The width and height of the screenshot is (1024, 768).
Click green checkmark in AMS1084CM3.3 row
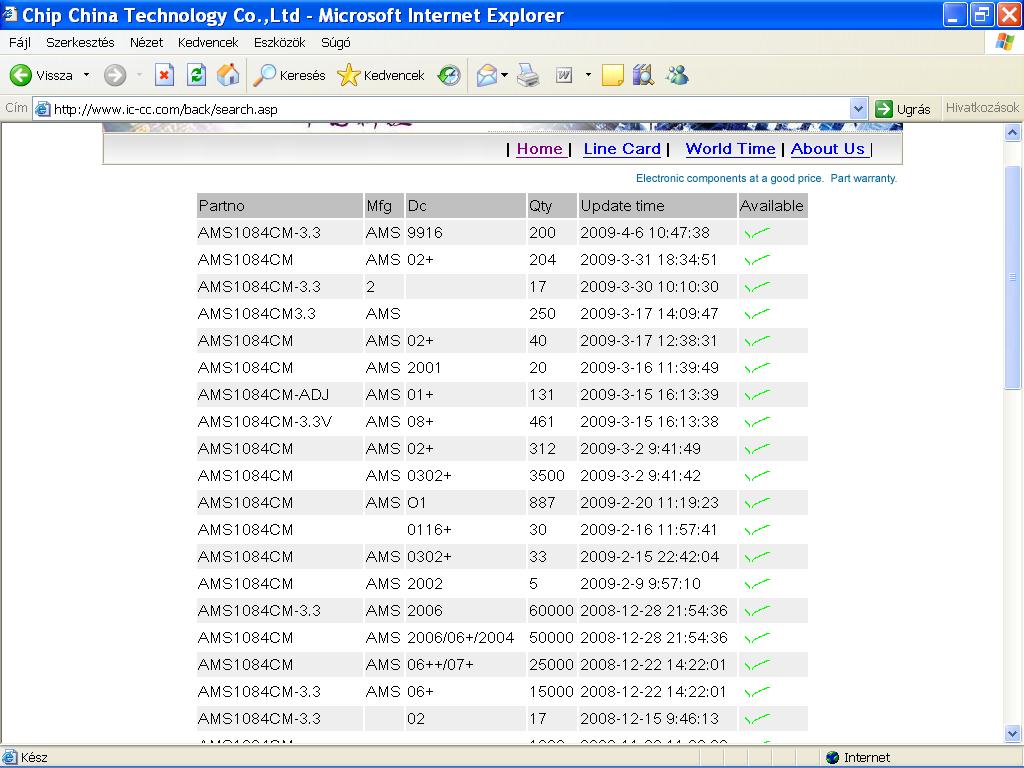[x=757, y=313]
